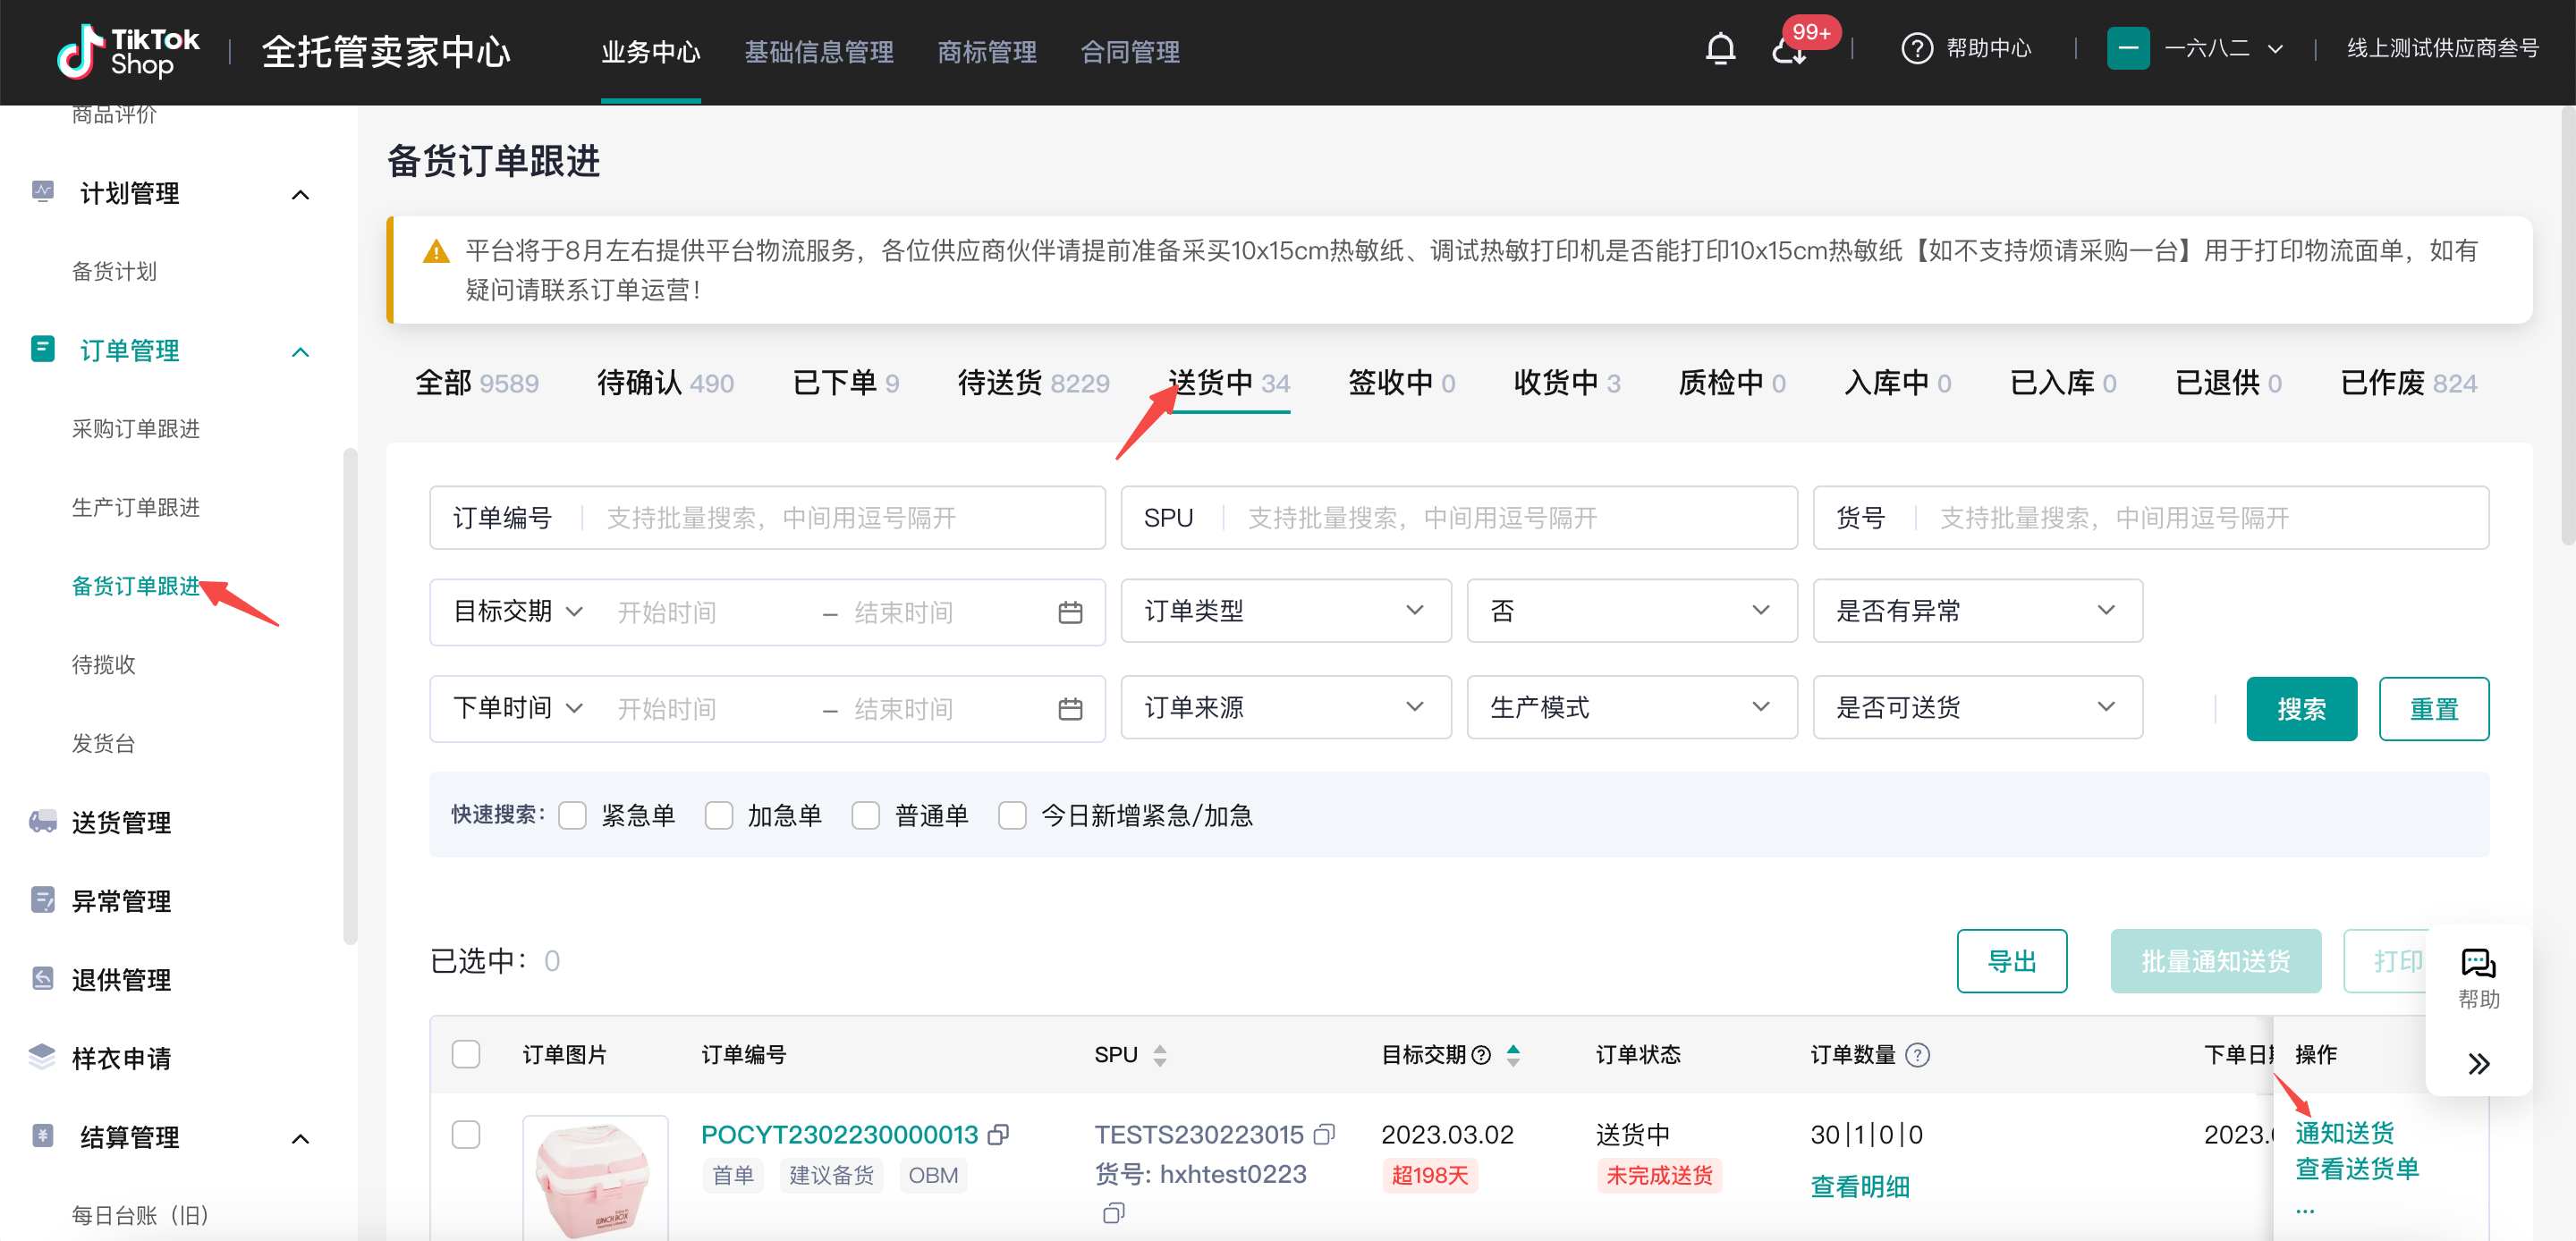
Task: Click the 异常管理 sidebar icon
Action: pos(42,900)
